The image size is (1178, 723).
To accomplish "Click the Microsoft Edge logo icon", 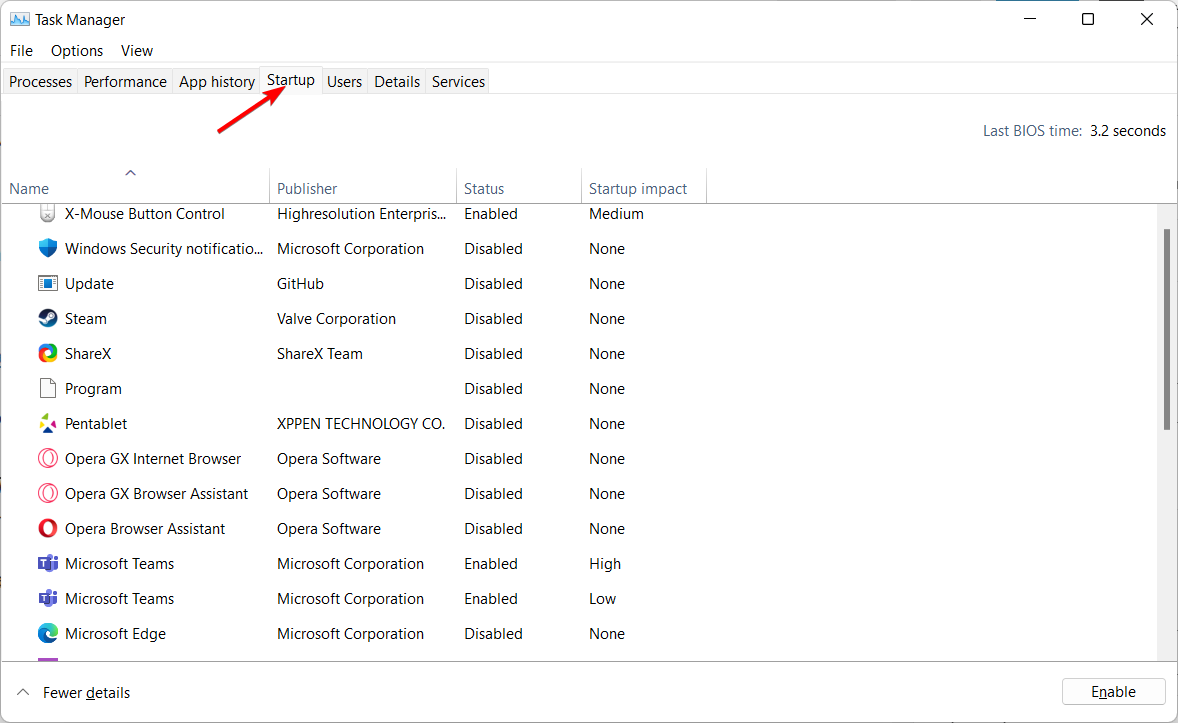I will [47, 634].
